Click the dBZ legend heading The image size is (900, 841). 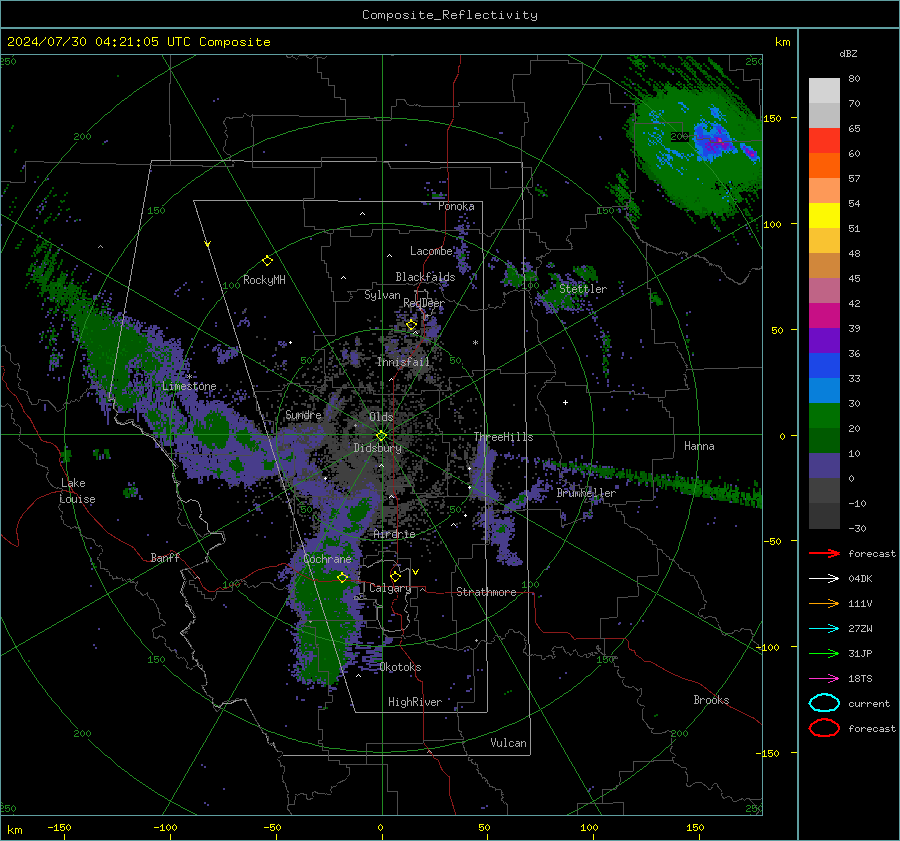tap(848, 53)
